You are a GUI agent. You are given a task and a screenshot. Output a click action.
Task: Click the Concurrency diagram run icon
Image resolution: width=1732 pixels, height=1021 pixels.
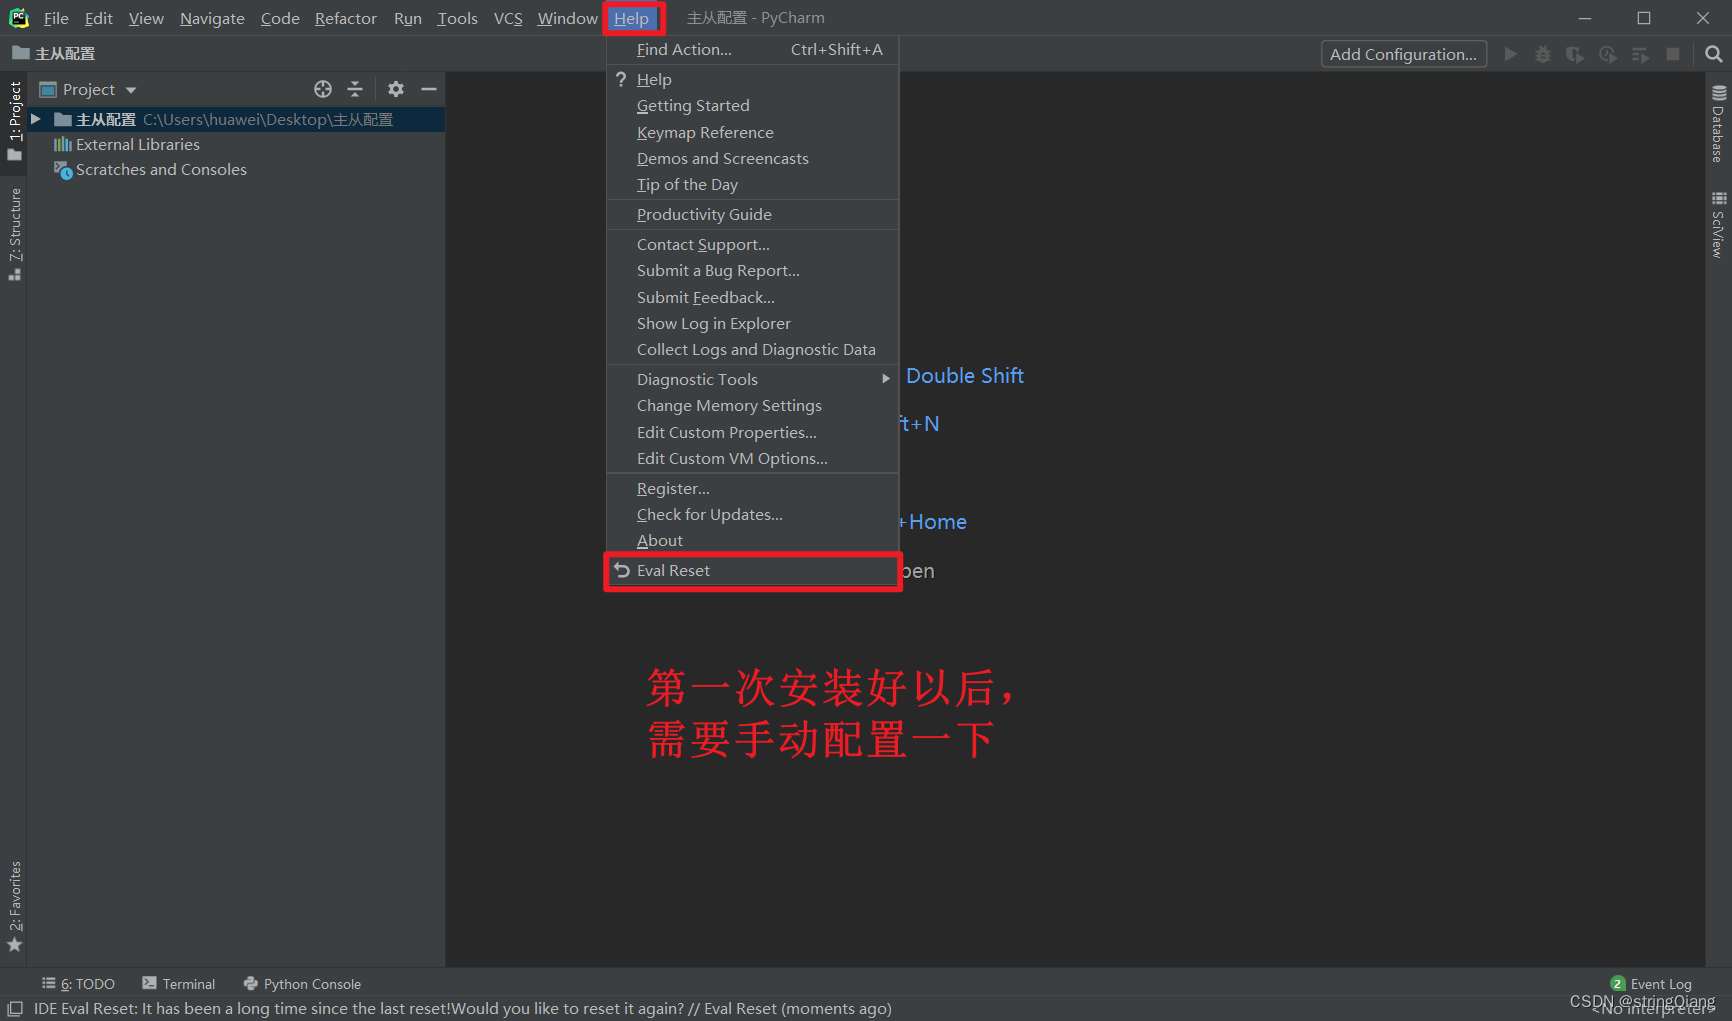(x=1640, y=54)
